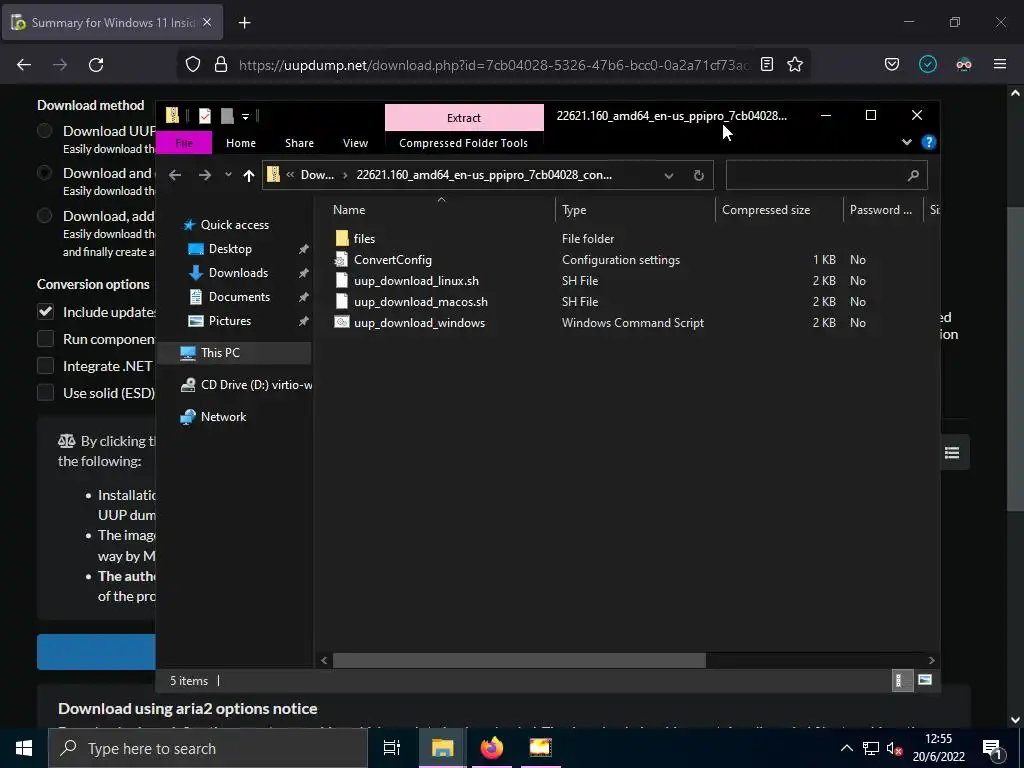Image resolution: width=1024 pixels, height=768 pixels.
Task: Select the uup_download_linux.sh file icon
Action: [342, 281]
